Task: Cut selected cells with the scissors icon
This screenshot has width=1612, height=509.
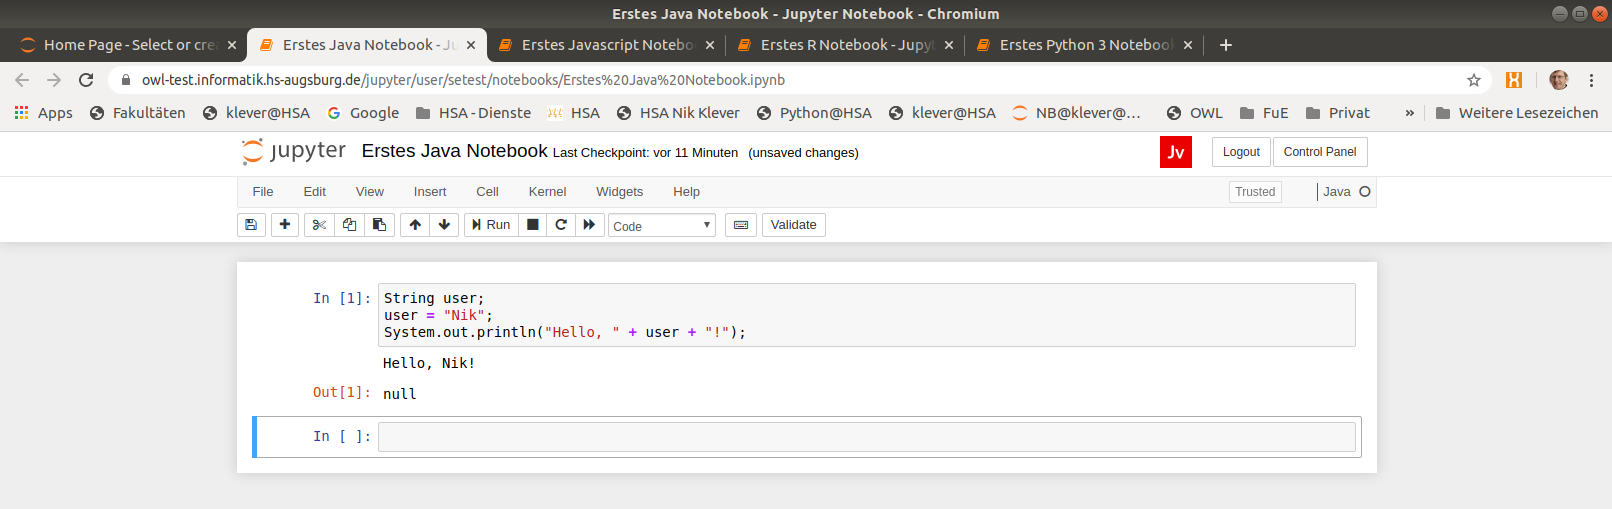Action: tap(319, 225)
